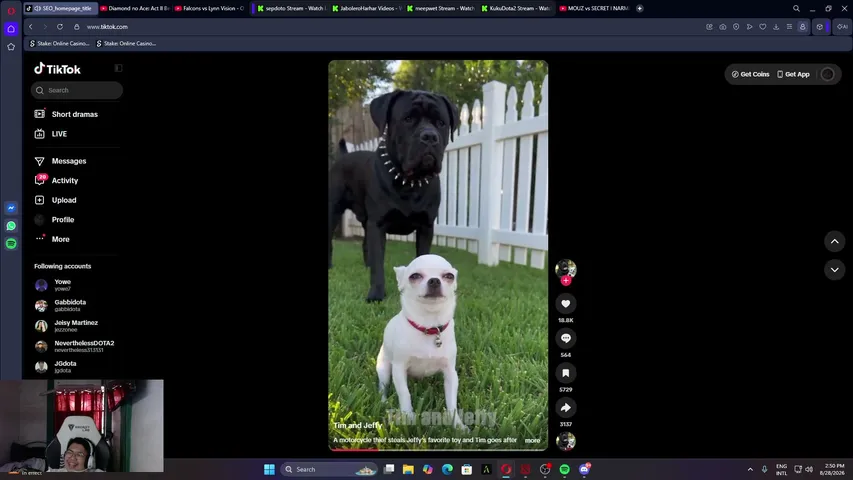The height and width of the screenshot is (480, 853).
Task: Switch to meepwet Stream tab
Action: [x=441, y=8]
